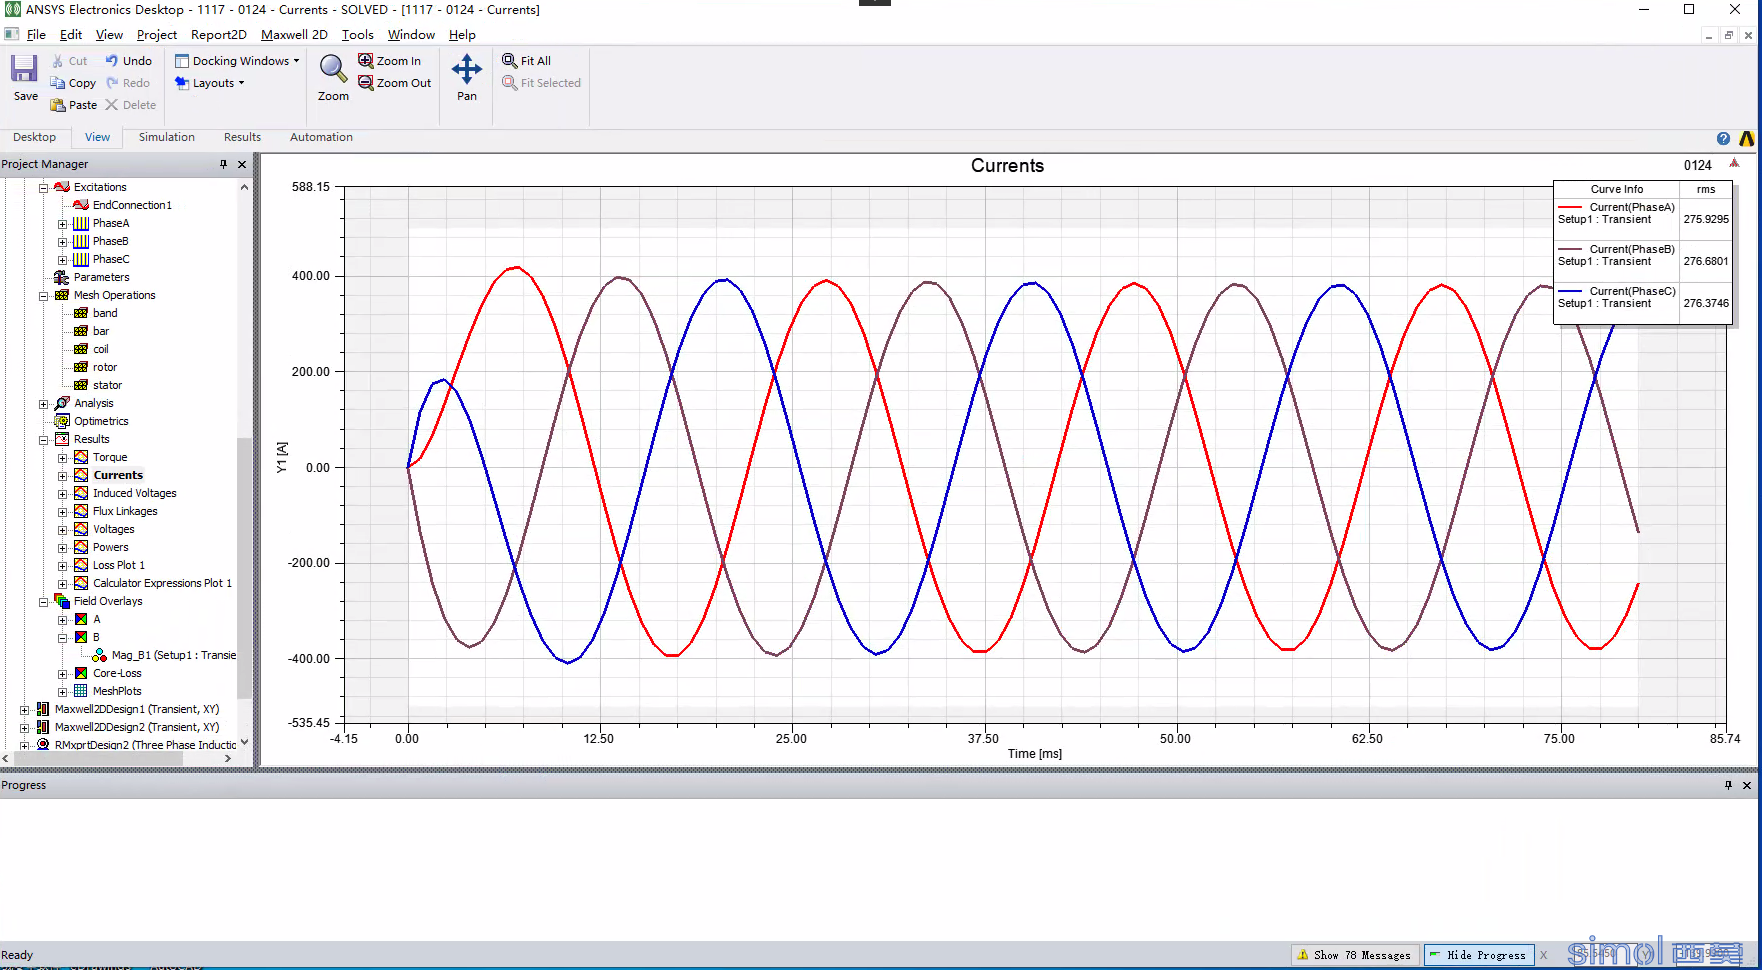
Task: Expand the Analysis node
Action: [44, 403]
